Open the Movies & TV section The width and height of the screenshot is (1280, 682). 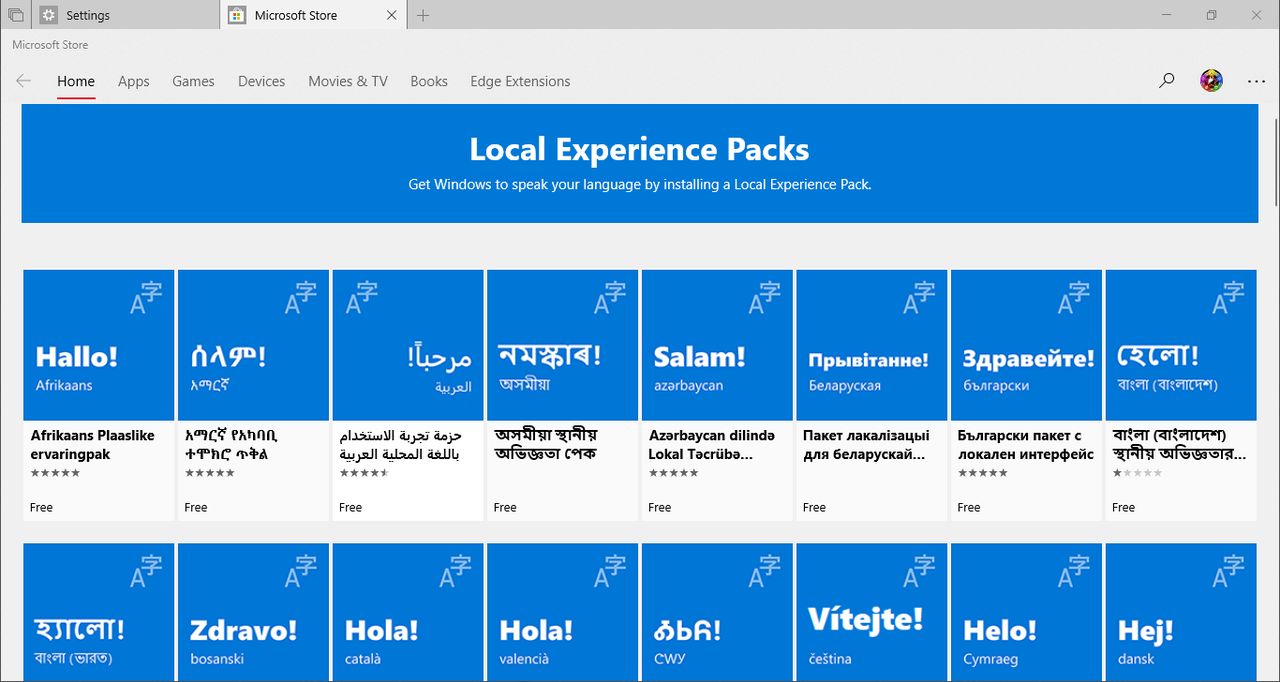(348, 81)
